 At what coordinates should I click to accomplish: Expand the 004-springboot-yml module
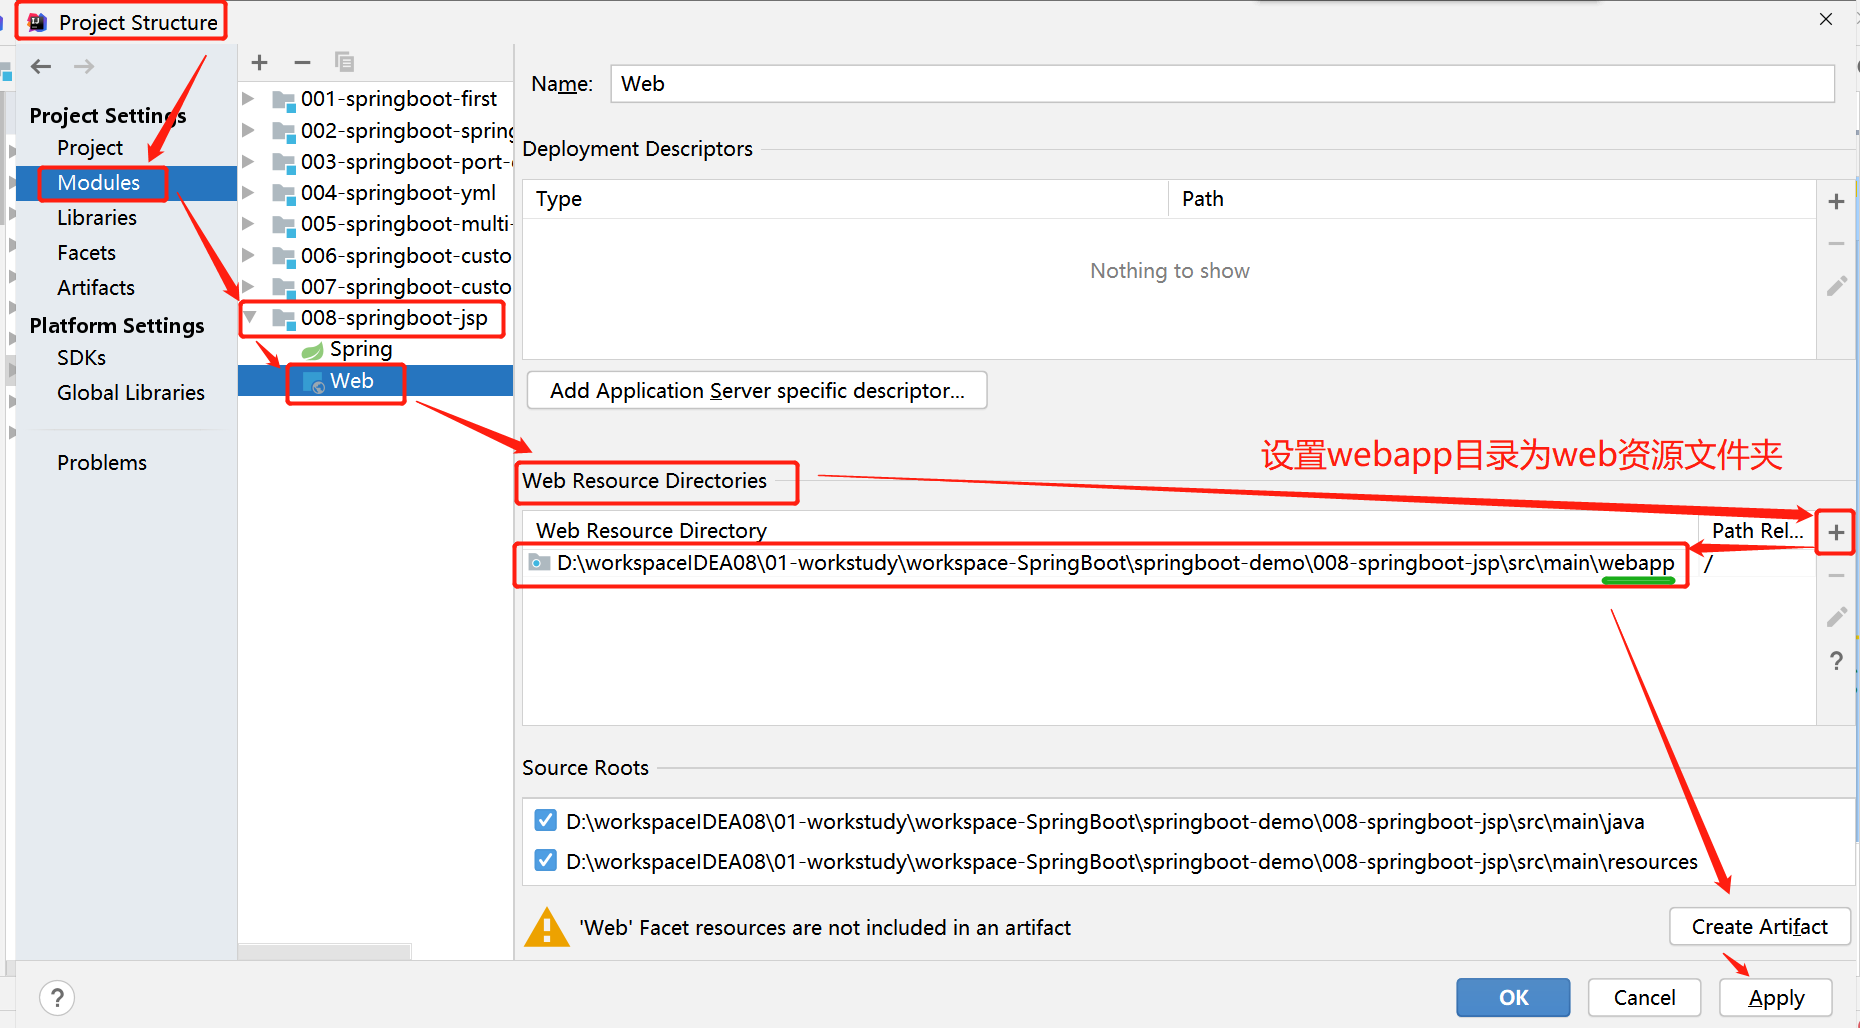tap(249, 192)
